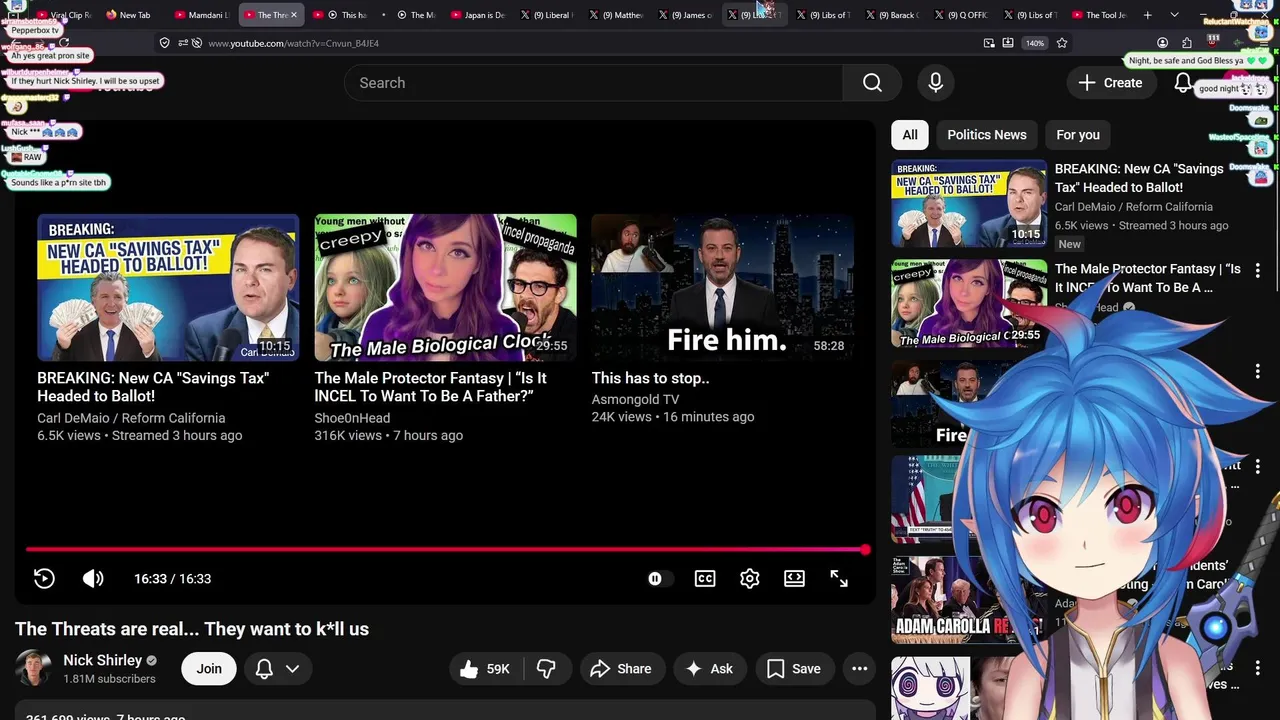Screen dimensions: 1280x720
Task: Activate voice search microphone
Action: pyautogui.click(x=936, y=83)
